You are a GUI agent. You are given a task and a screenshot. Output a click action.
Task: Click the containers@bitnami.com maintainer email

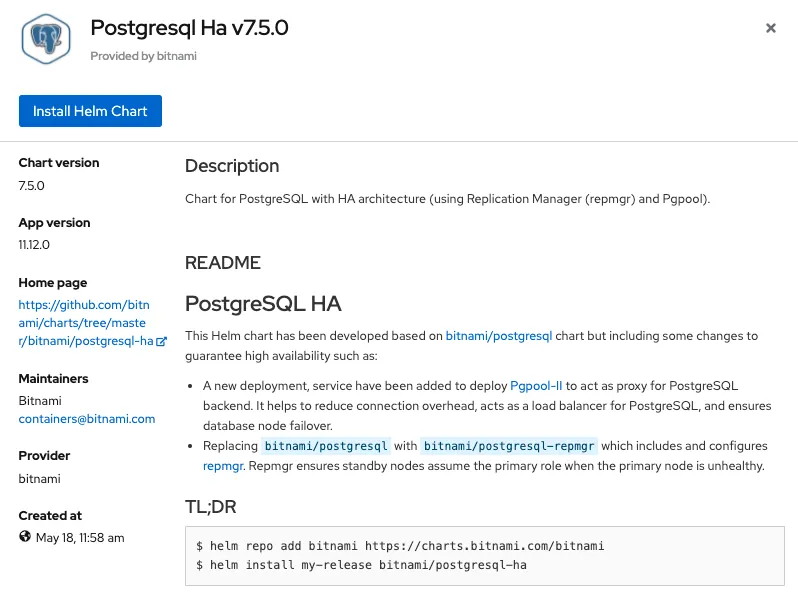coord(87,419)
